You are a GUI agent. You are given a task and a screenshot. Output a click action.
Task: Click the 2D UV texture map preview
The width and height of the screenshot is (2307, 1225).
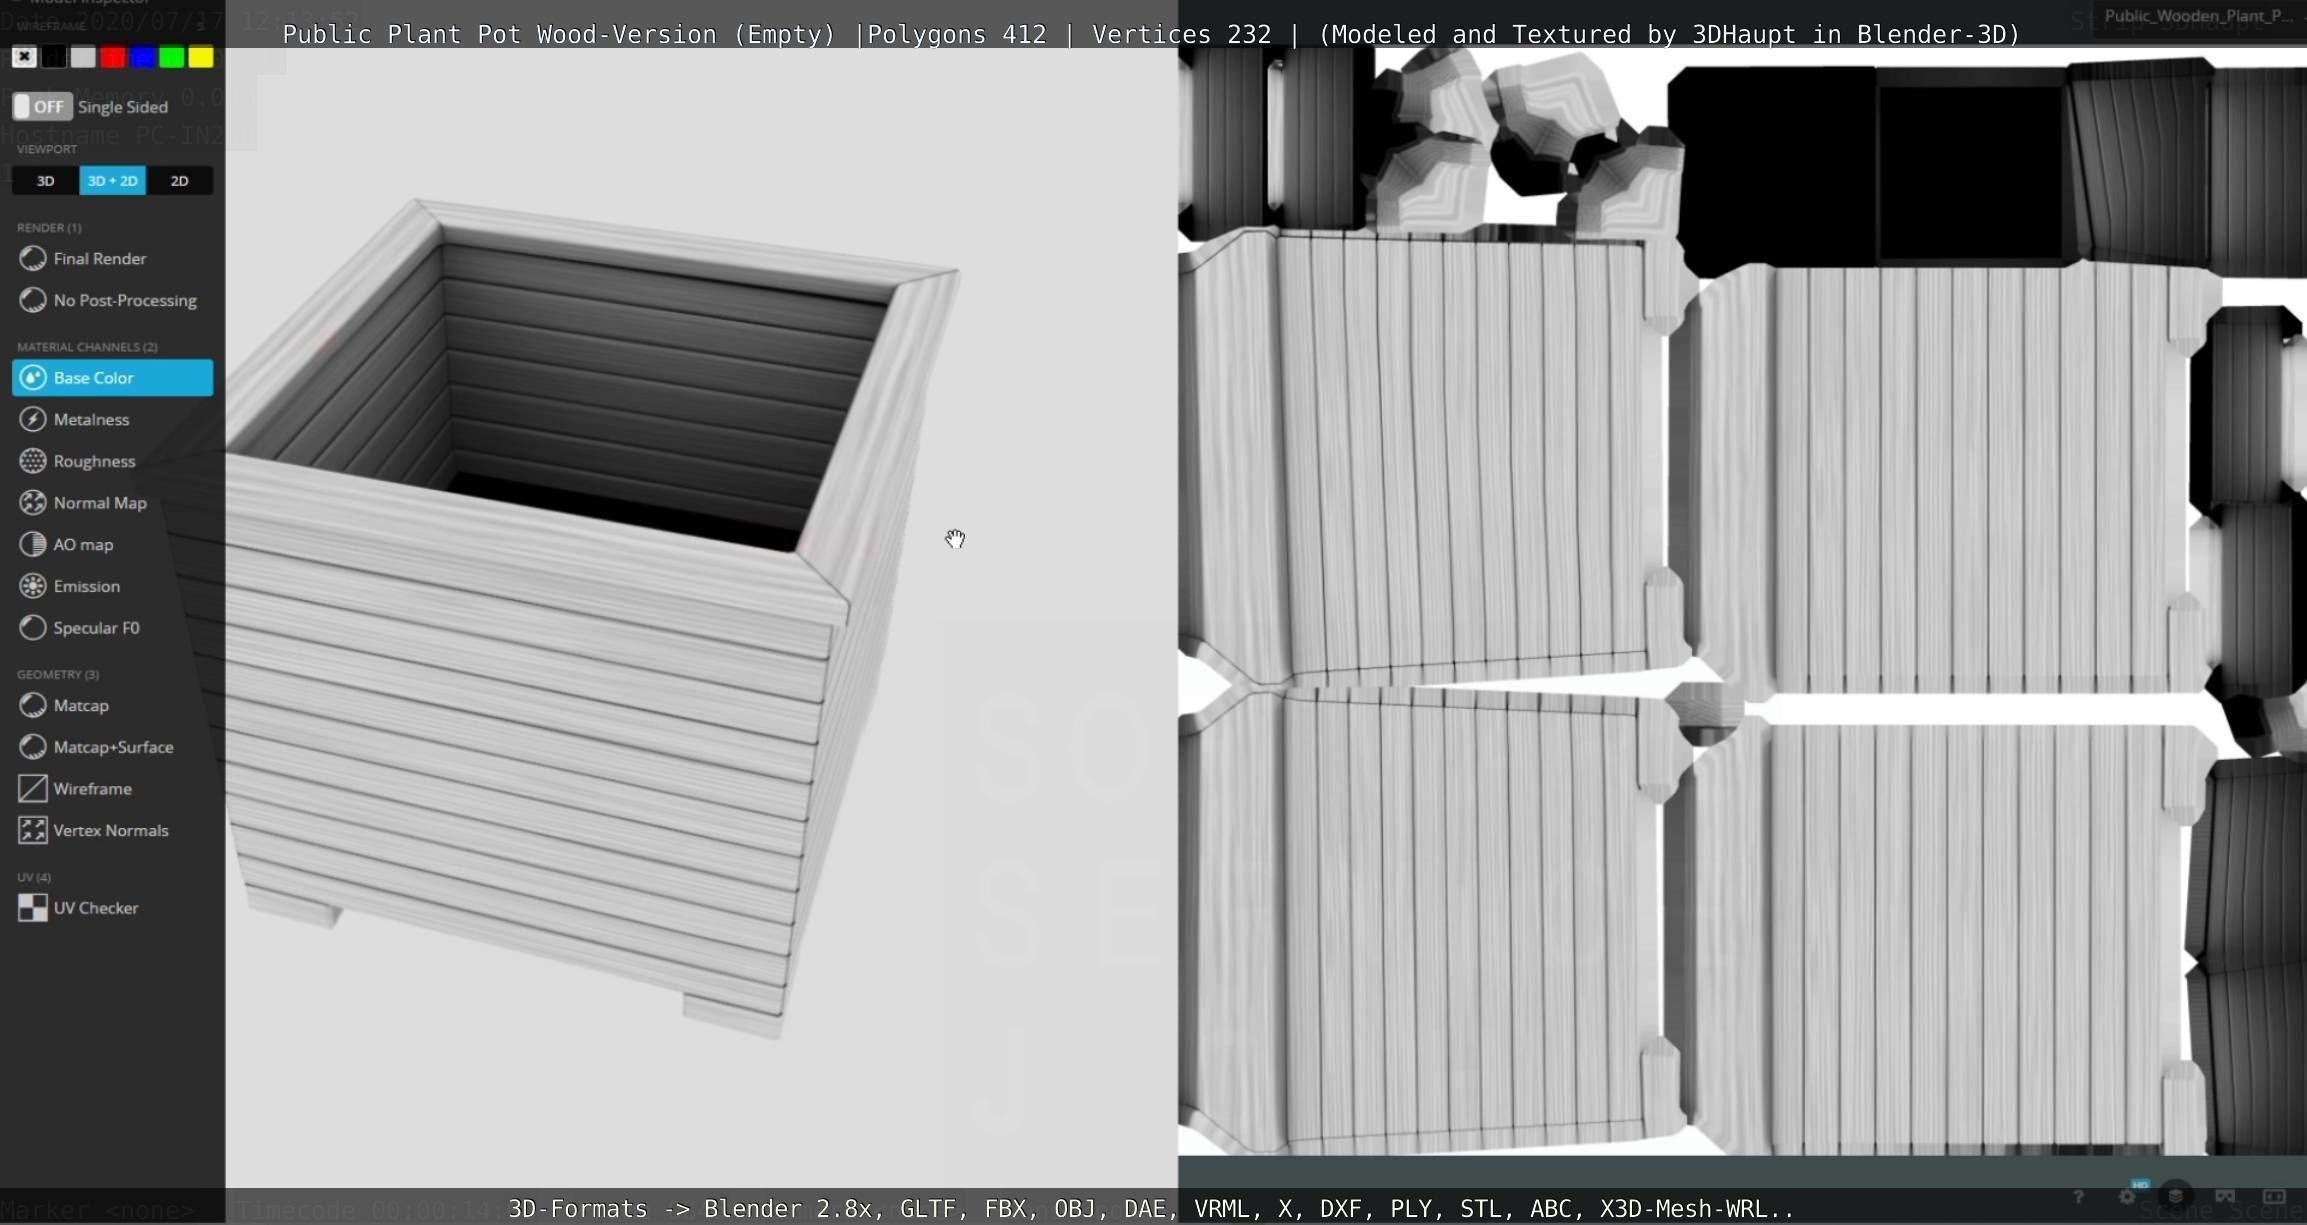point(1742,602)
